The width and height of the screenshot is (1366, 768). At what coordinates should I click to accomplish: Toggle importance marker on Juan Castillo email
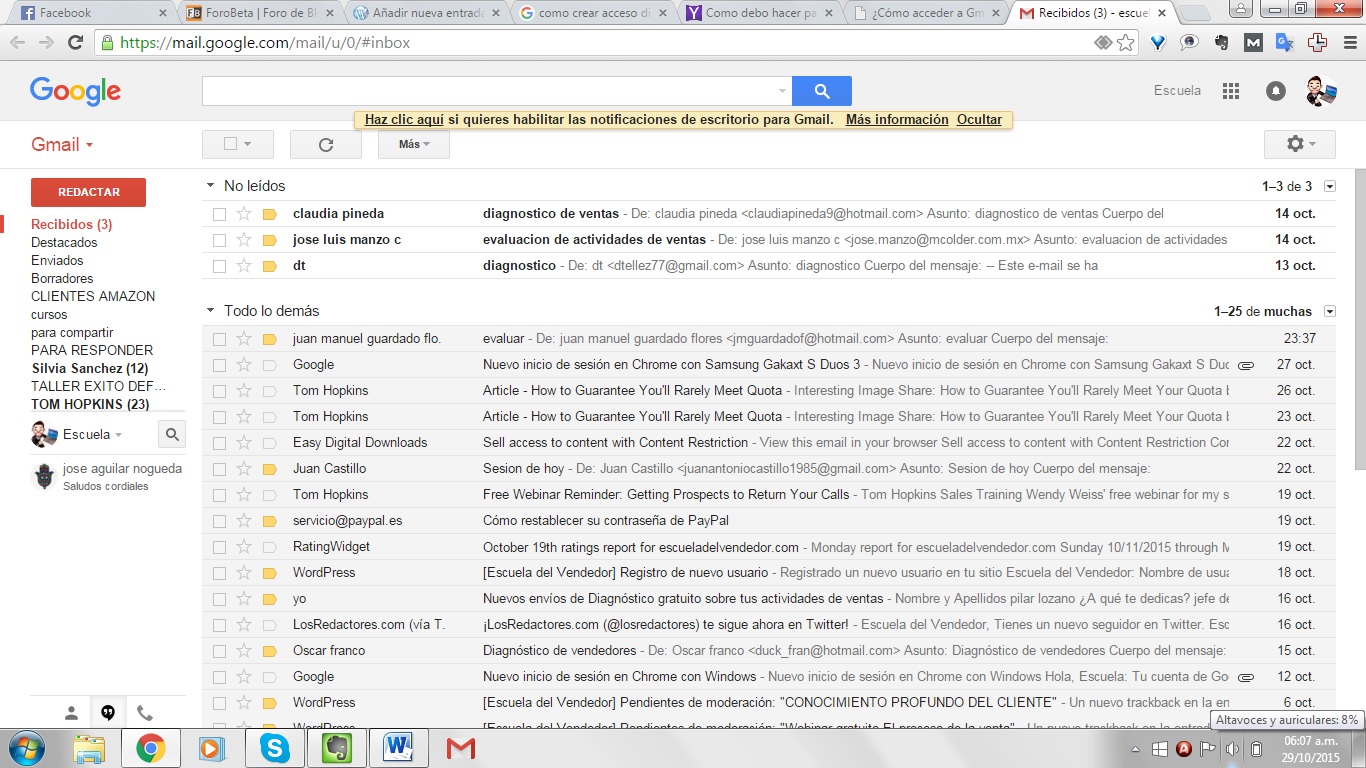click(x=269, y=468)
